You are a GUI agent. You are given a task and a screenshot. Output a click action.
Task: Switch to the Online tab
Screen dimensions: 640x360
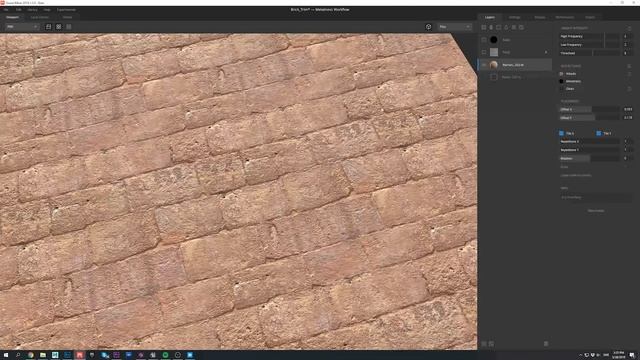pyautogui.click(x=67, y=17)
